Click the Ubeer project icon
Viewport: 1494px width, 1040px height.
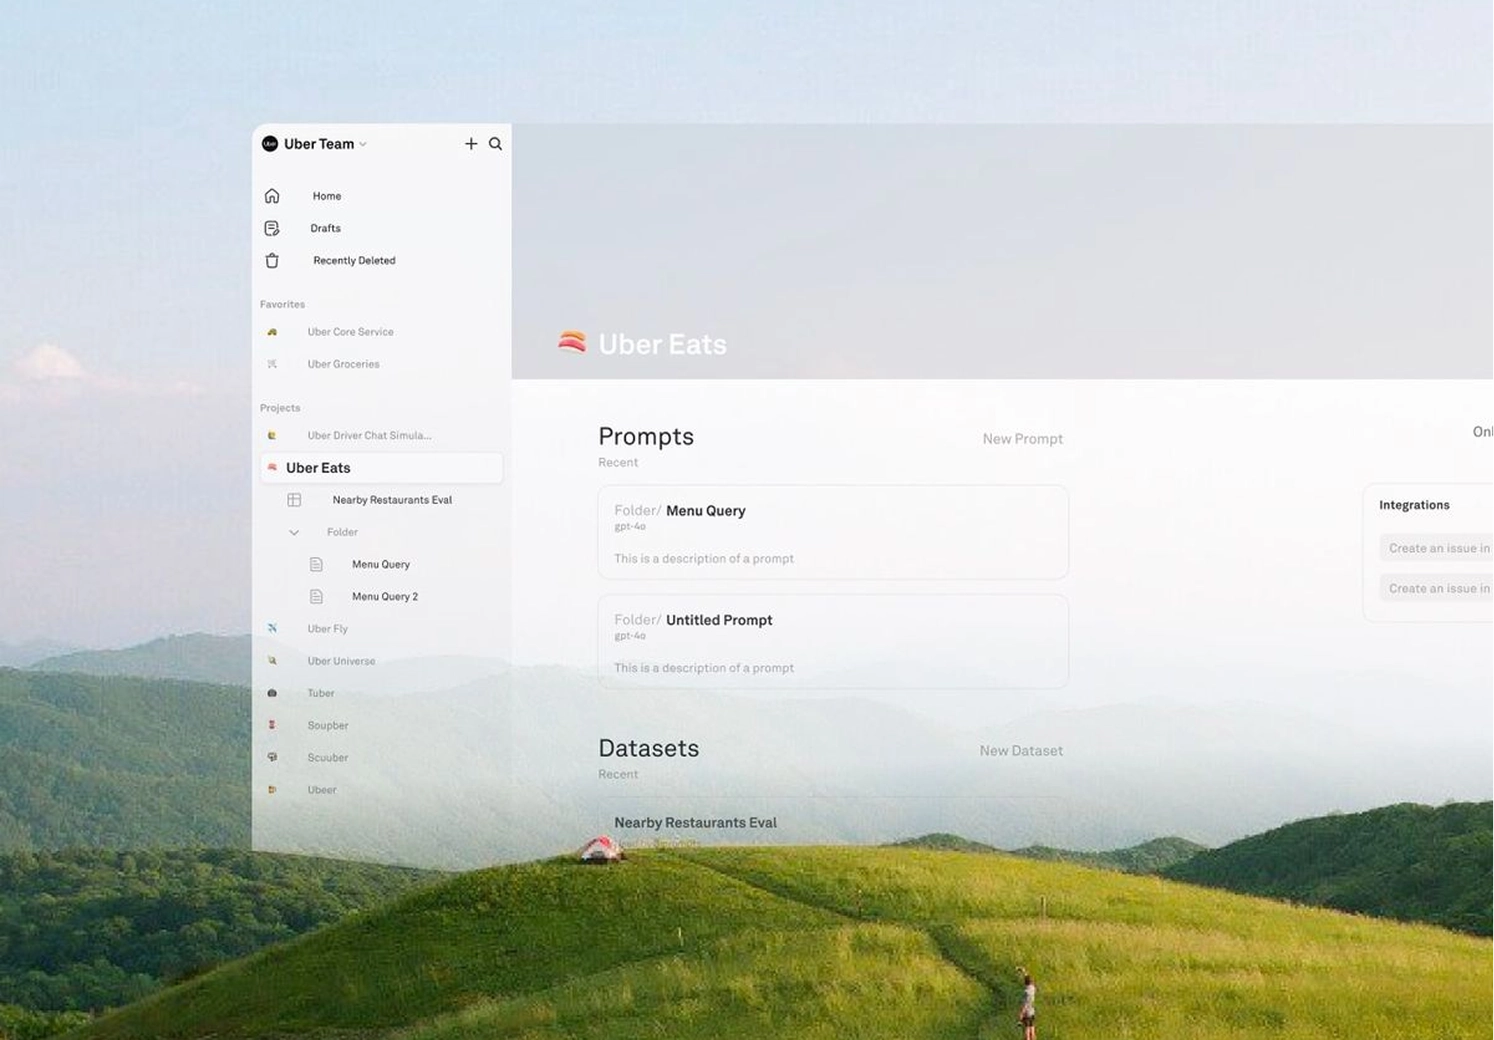coord(272,789)
